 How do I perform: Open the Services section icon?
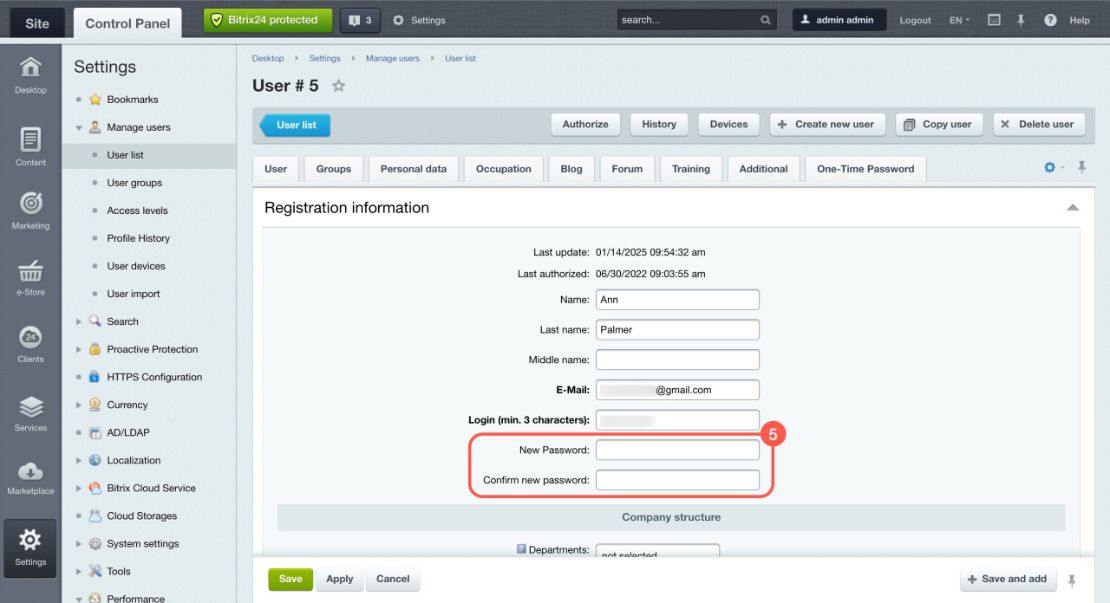(30, 413)
